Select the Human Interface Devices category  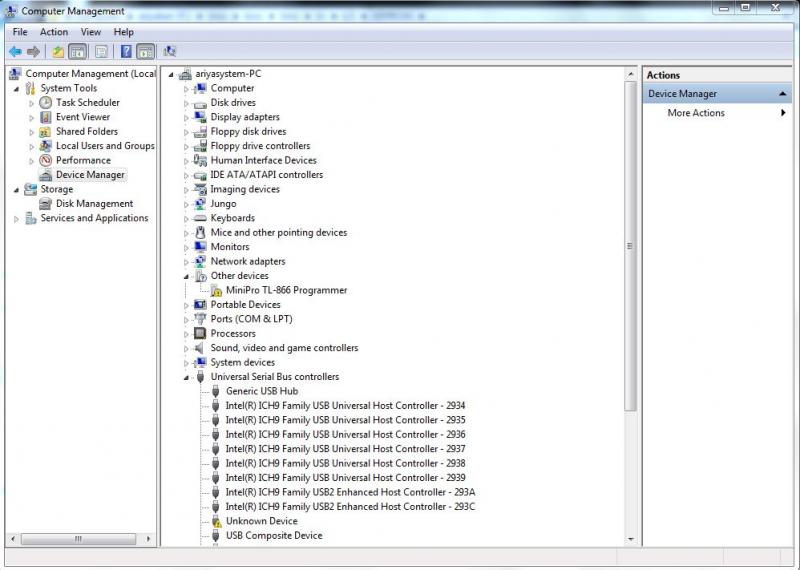point(263,160)
